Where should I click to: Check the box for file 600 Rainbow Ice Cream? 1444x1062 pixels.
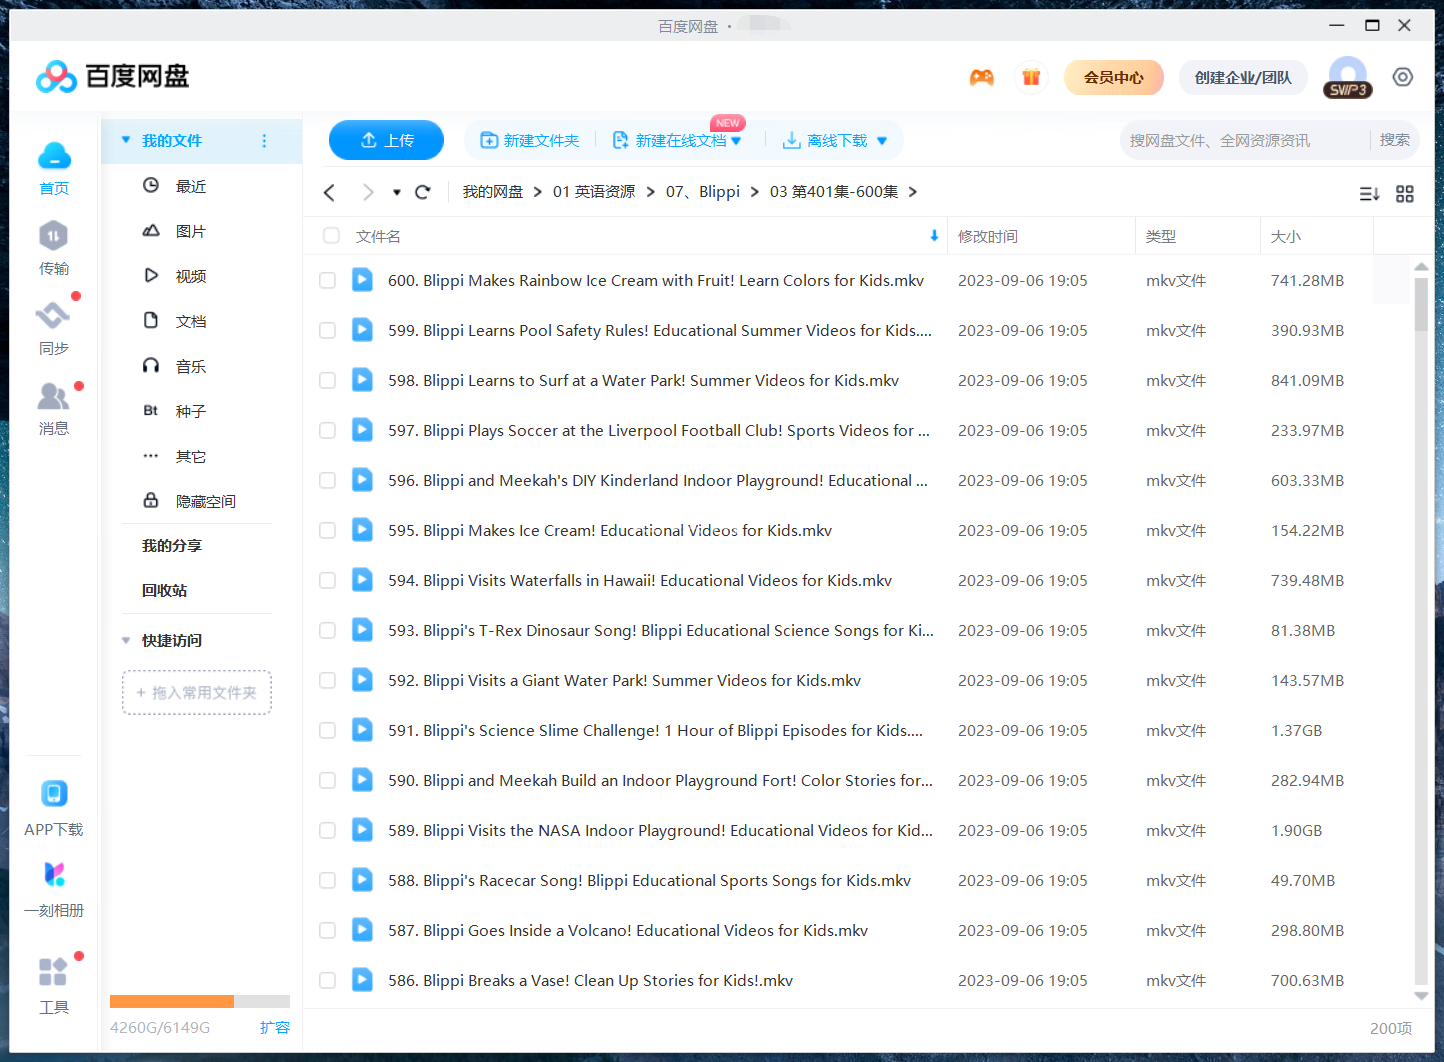click(x=327, y=281)
